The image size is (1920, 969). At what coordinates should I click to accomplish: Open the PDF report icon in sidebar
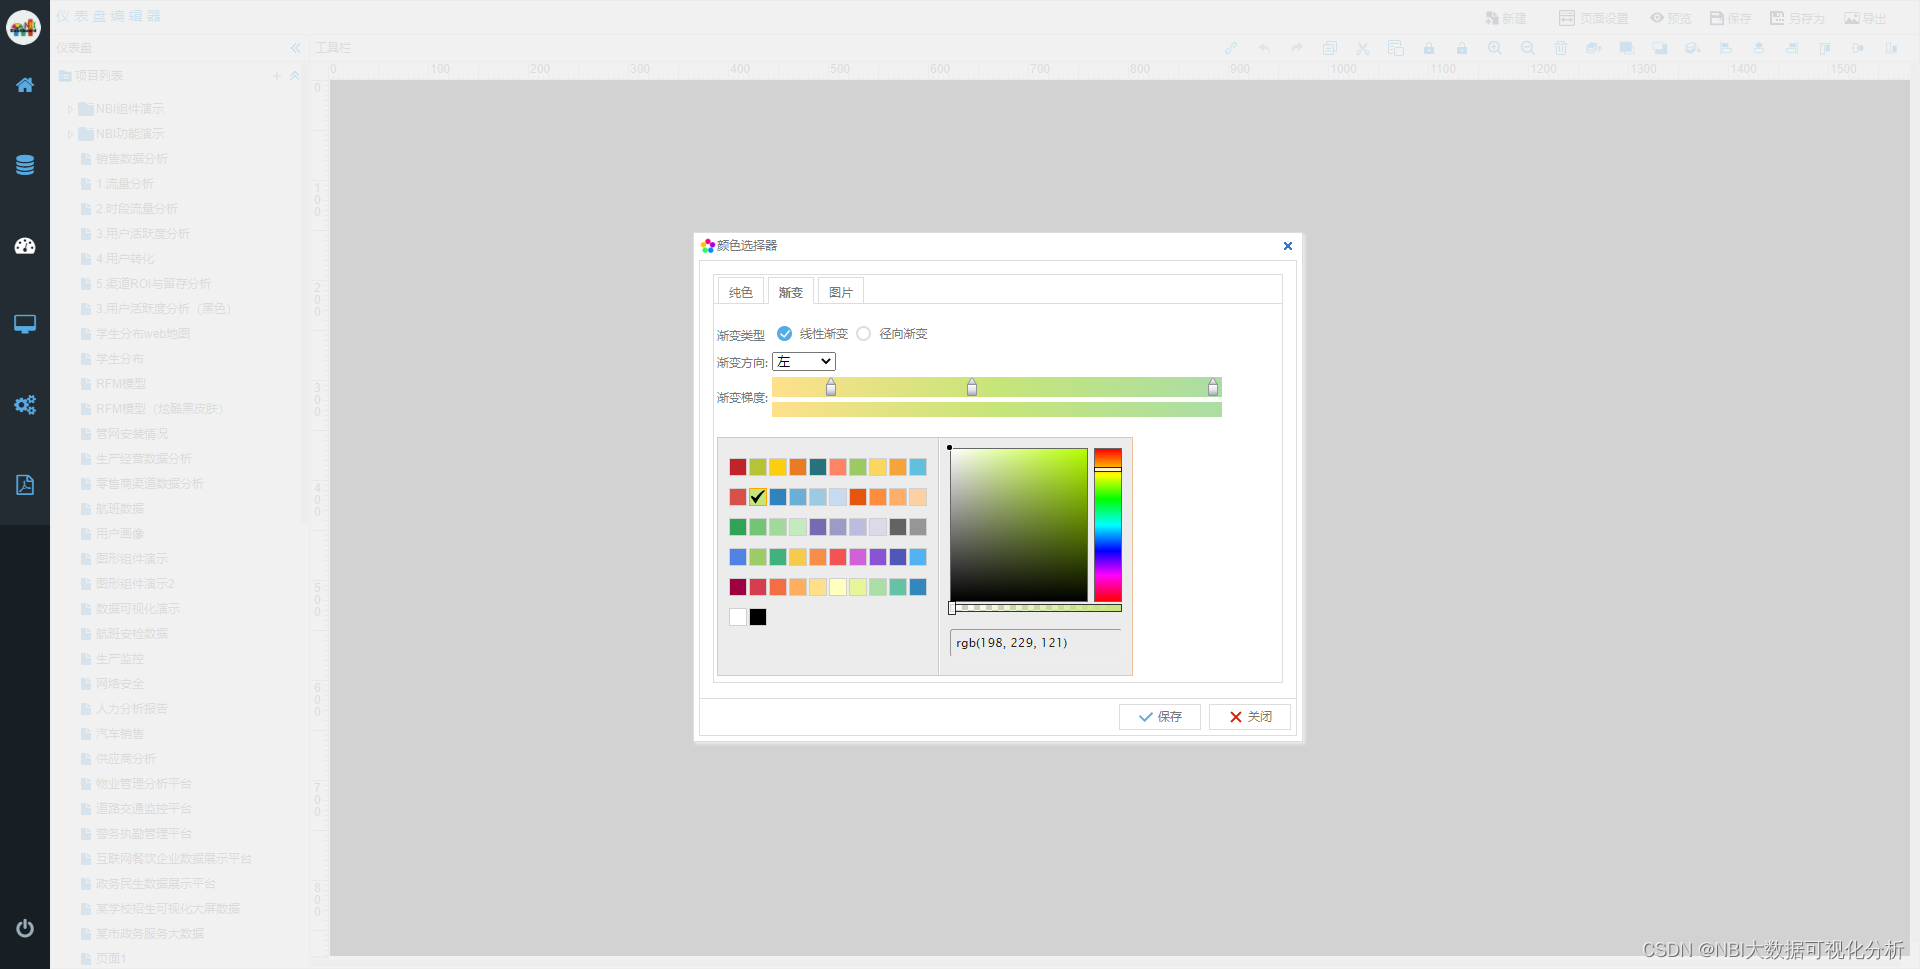[x=25, y=485]
